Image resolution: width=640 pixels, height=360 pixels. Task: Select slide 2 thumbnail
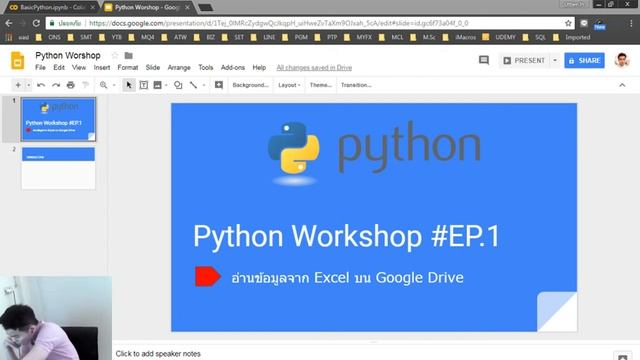click(x=58, y=168)
